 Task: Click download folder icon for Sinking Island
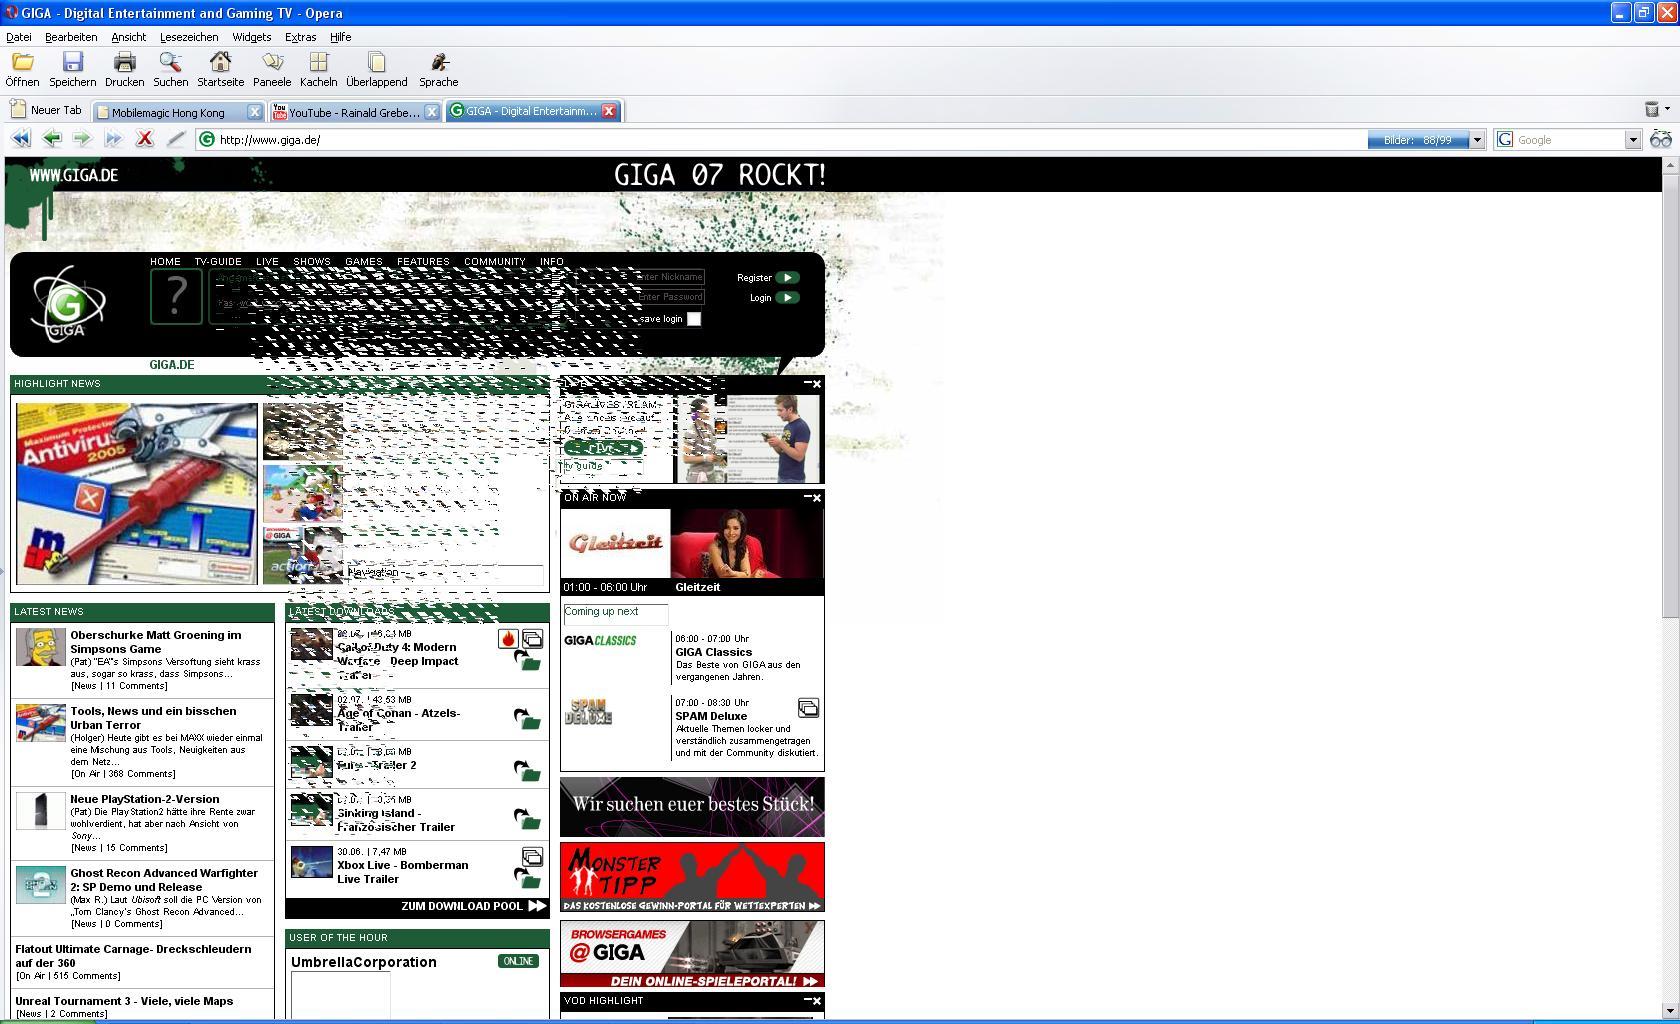tap(527, 819)
